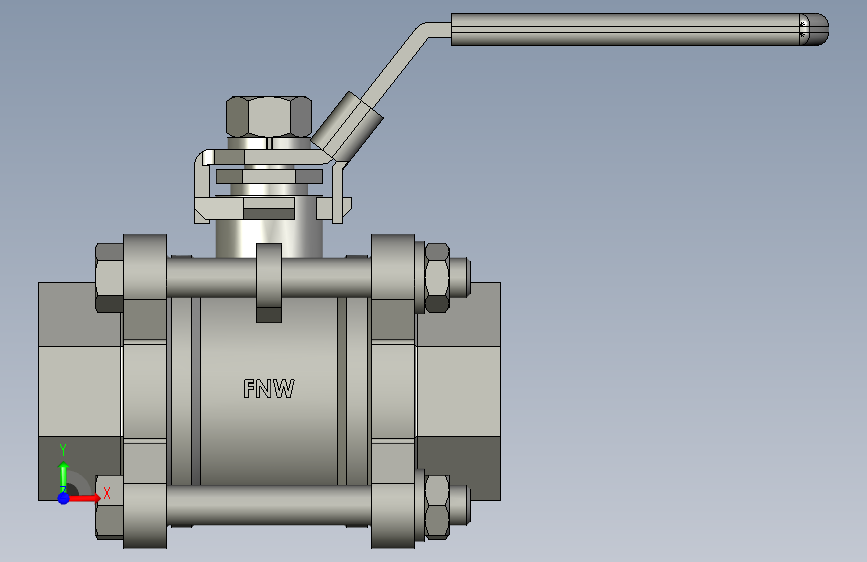Viewport: 867px width, 562px height.
Task: Click the red X axis arrow of the triad
Action: [83, 498]
